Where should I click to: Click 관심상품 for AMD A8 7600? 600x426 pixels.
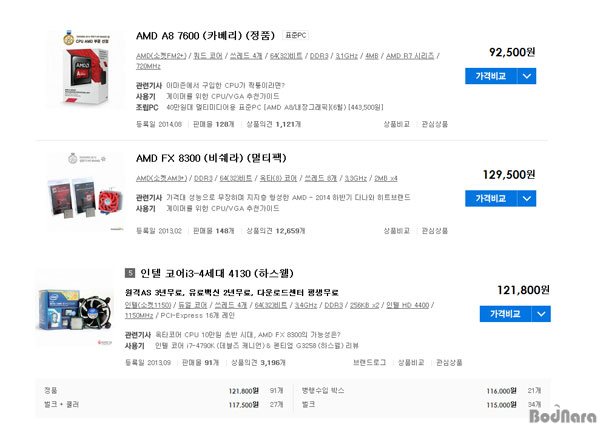pyautogui.click(x=435, y=124)
